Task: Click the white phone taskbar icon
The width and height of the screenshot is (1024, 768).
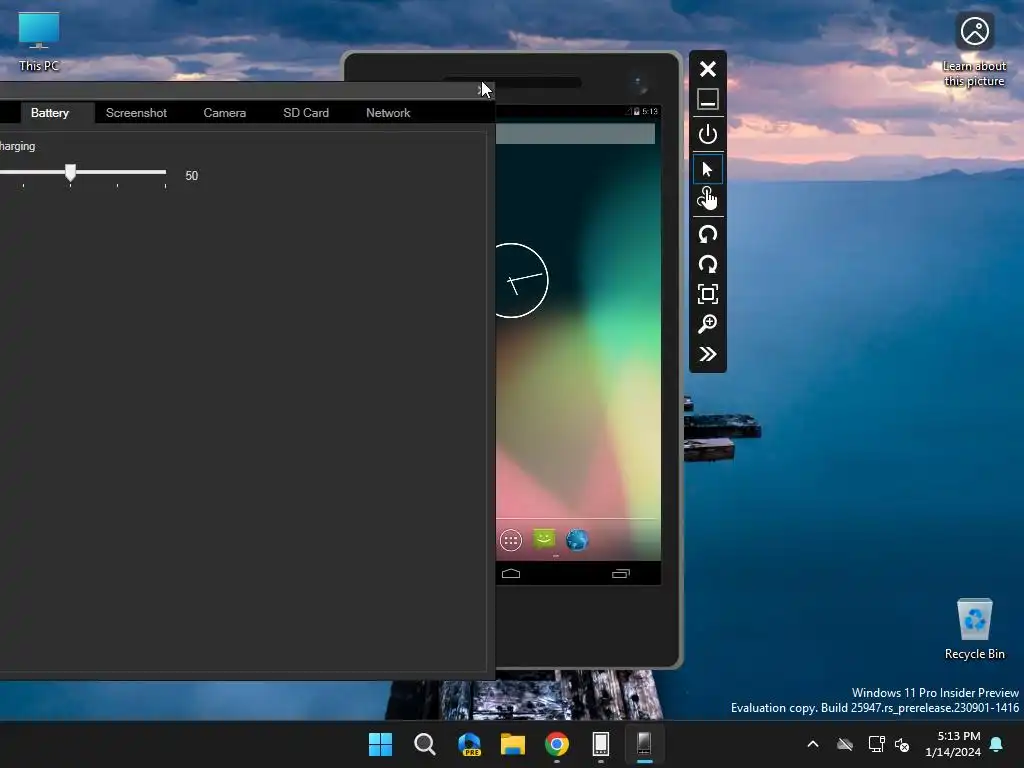Action: (601, 744)
